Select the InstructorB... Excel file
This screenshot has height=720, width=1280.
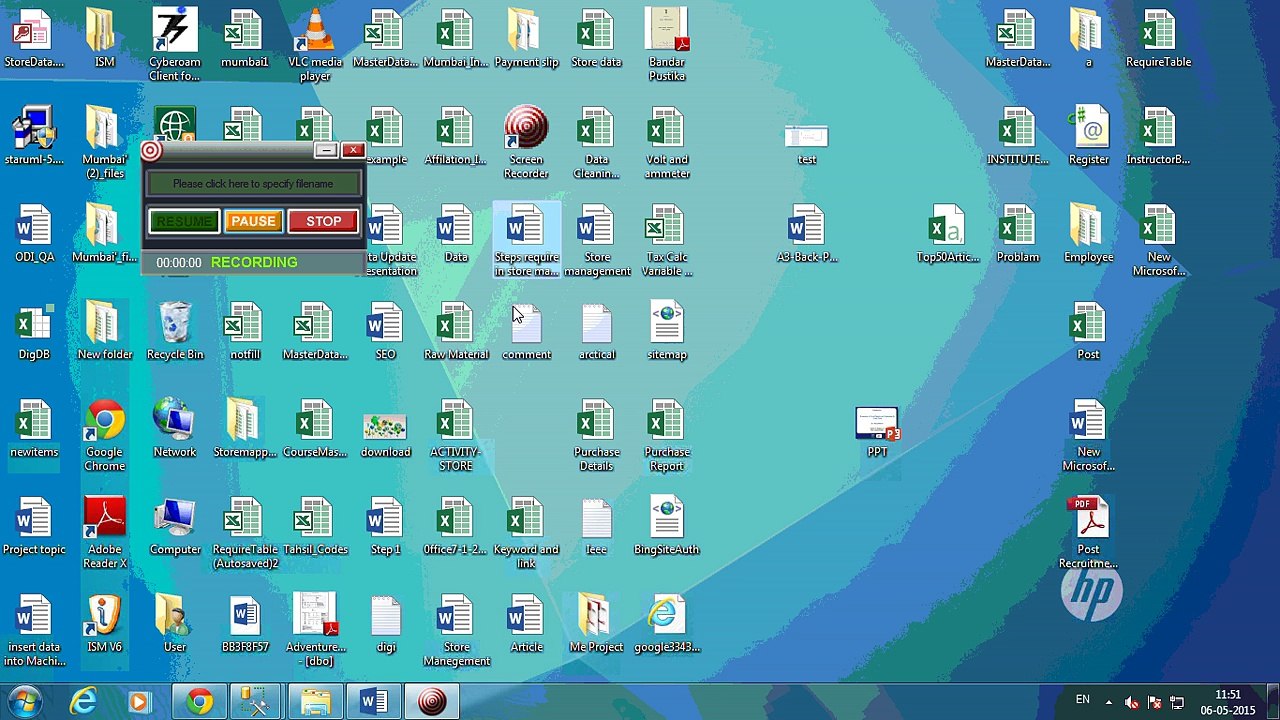[1158, 136]
